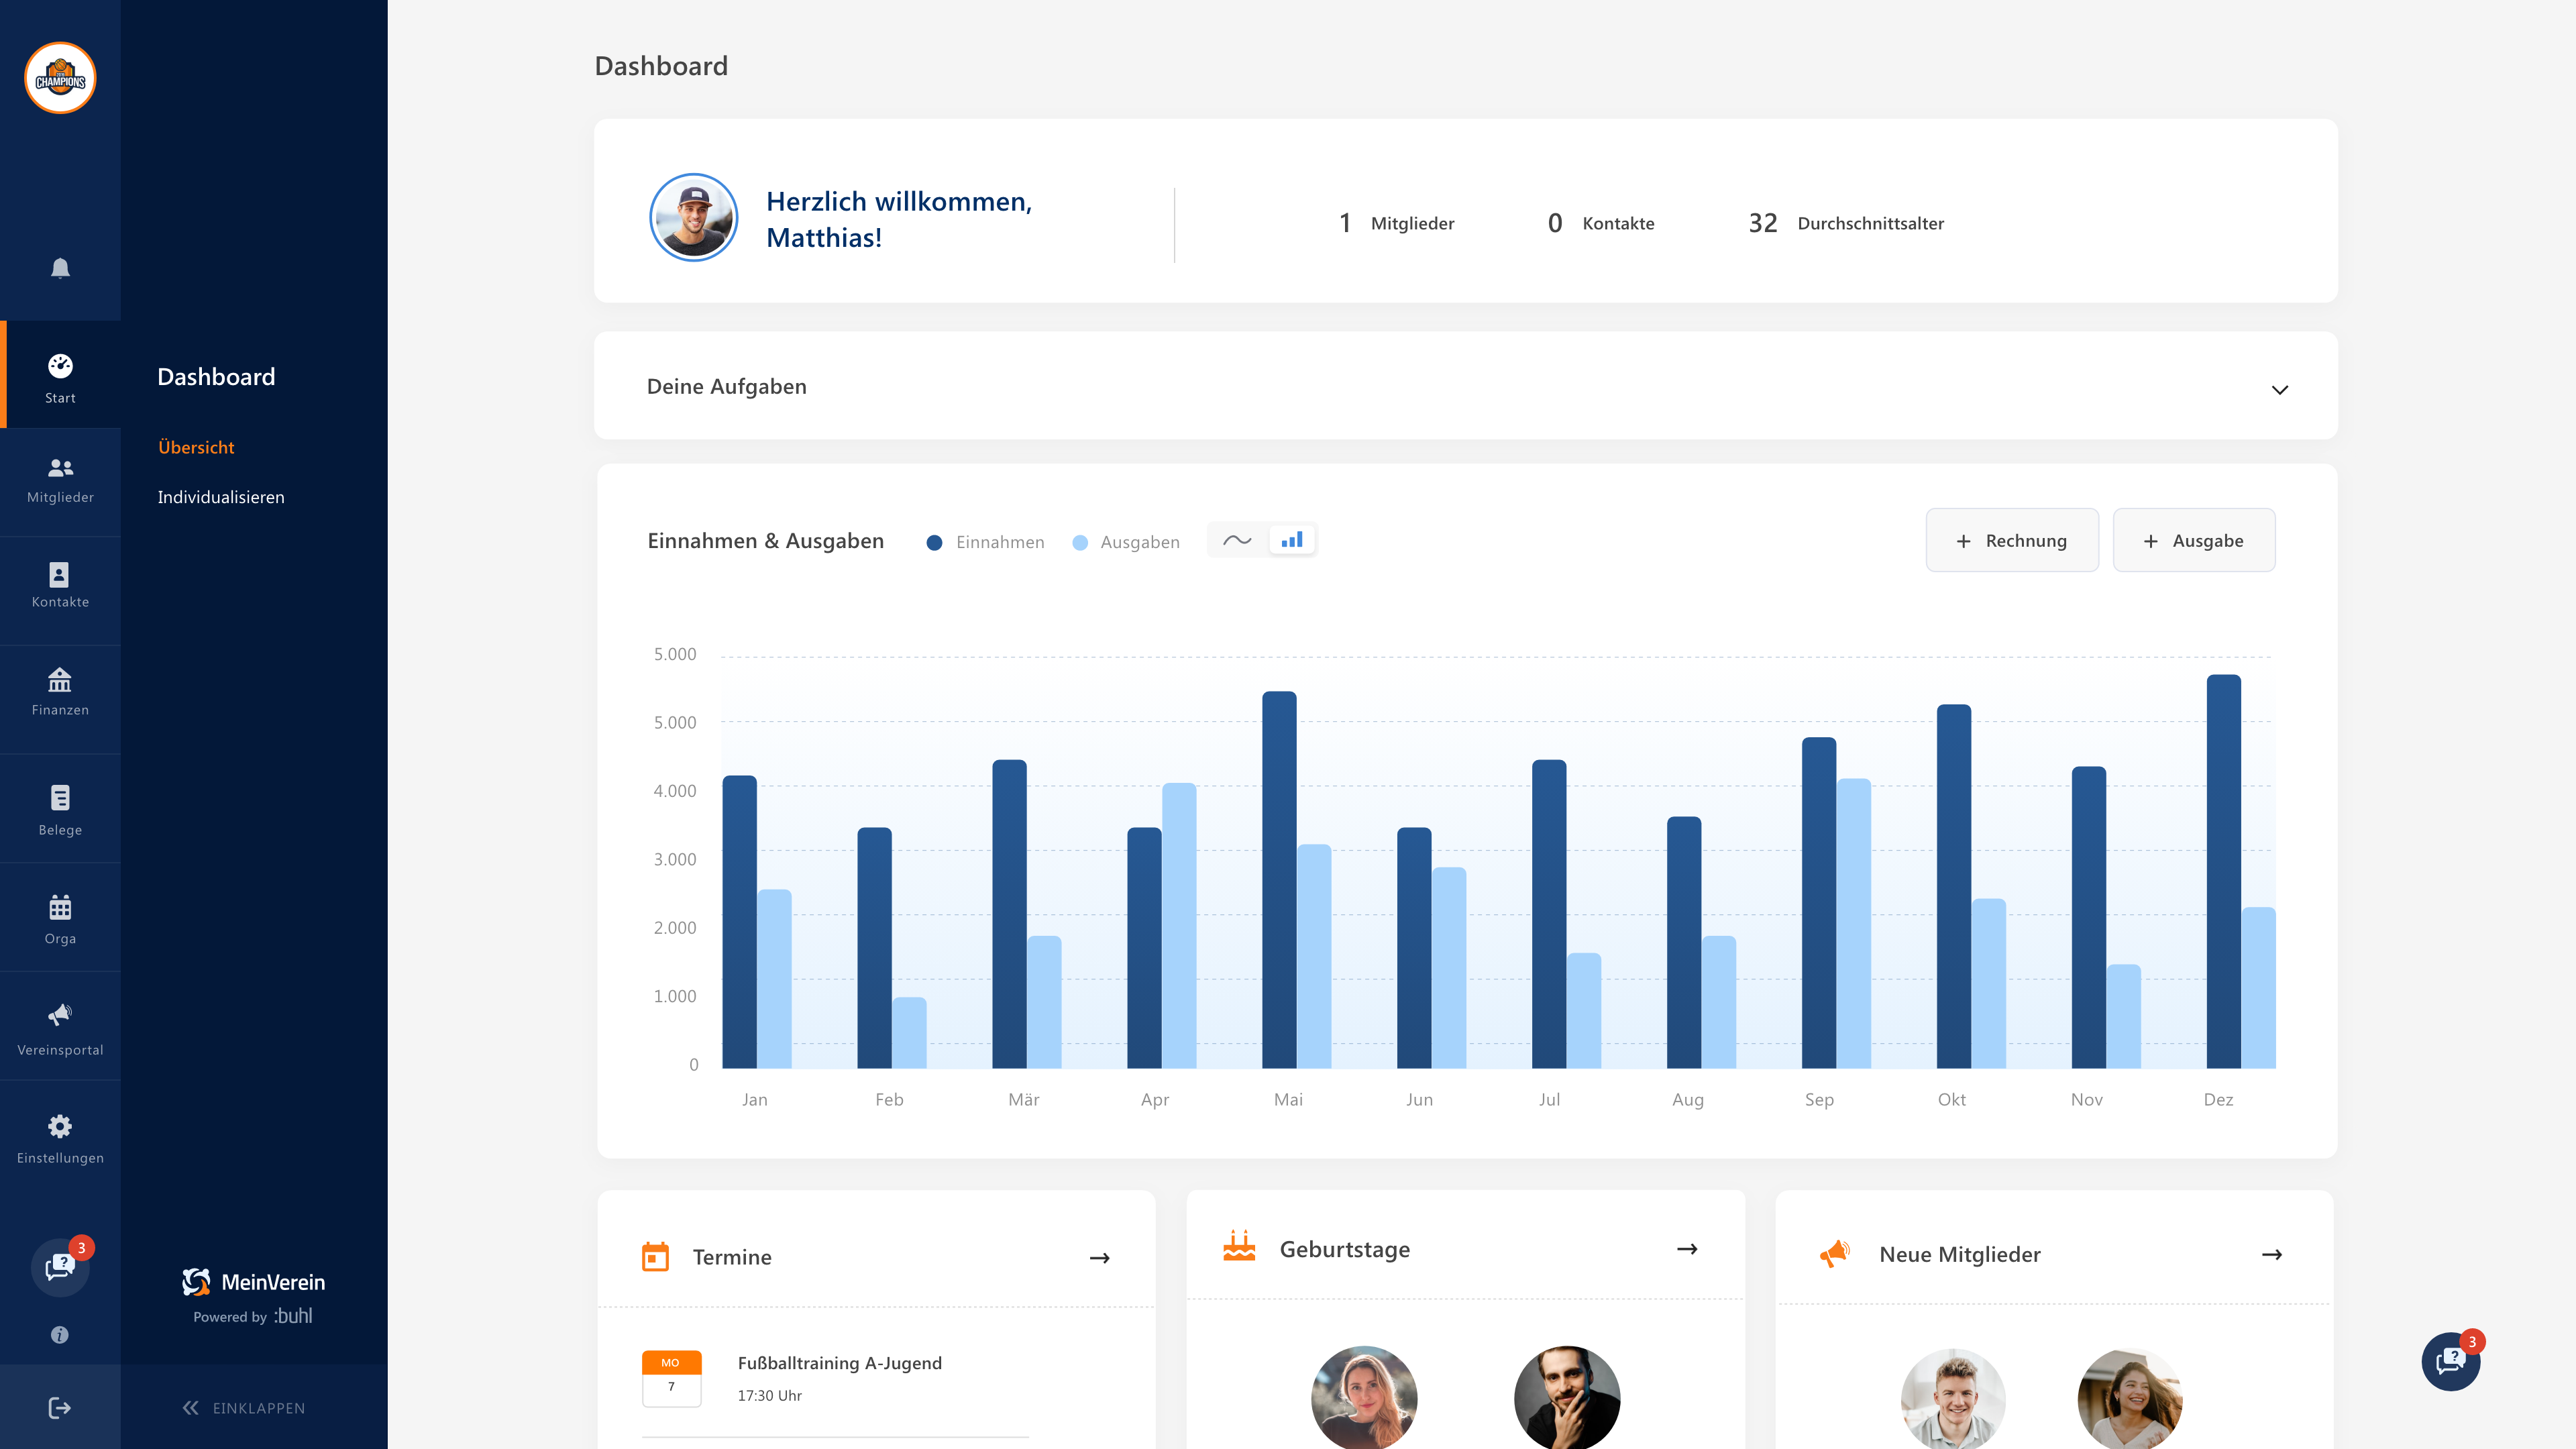Click the Rechnung add button

click(x=2011, y=540)
